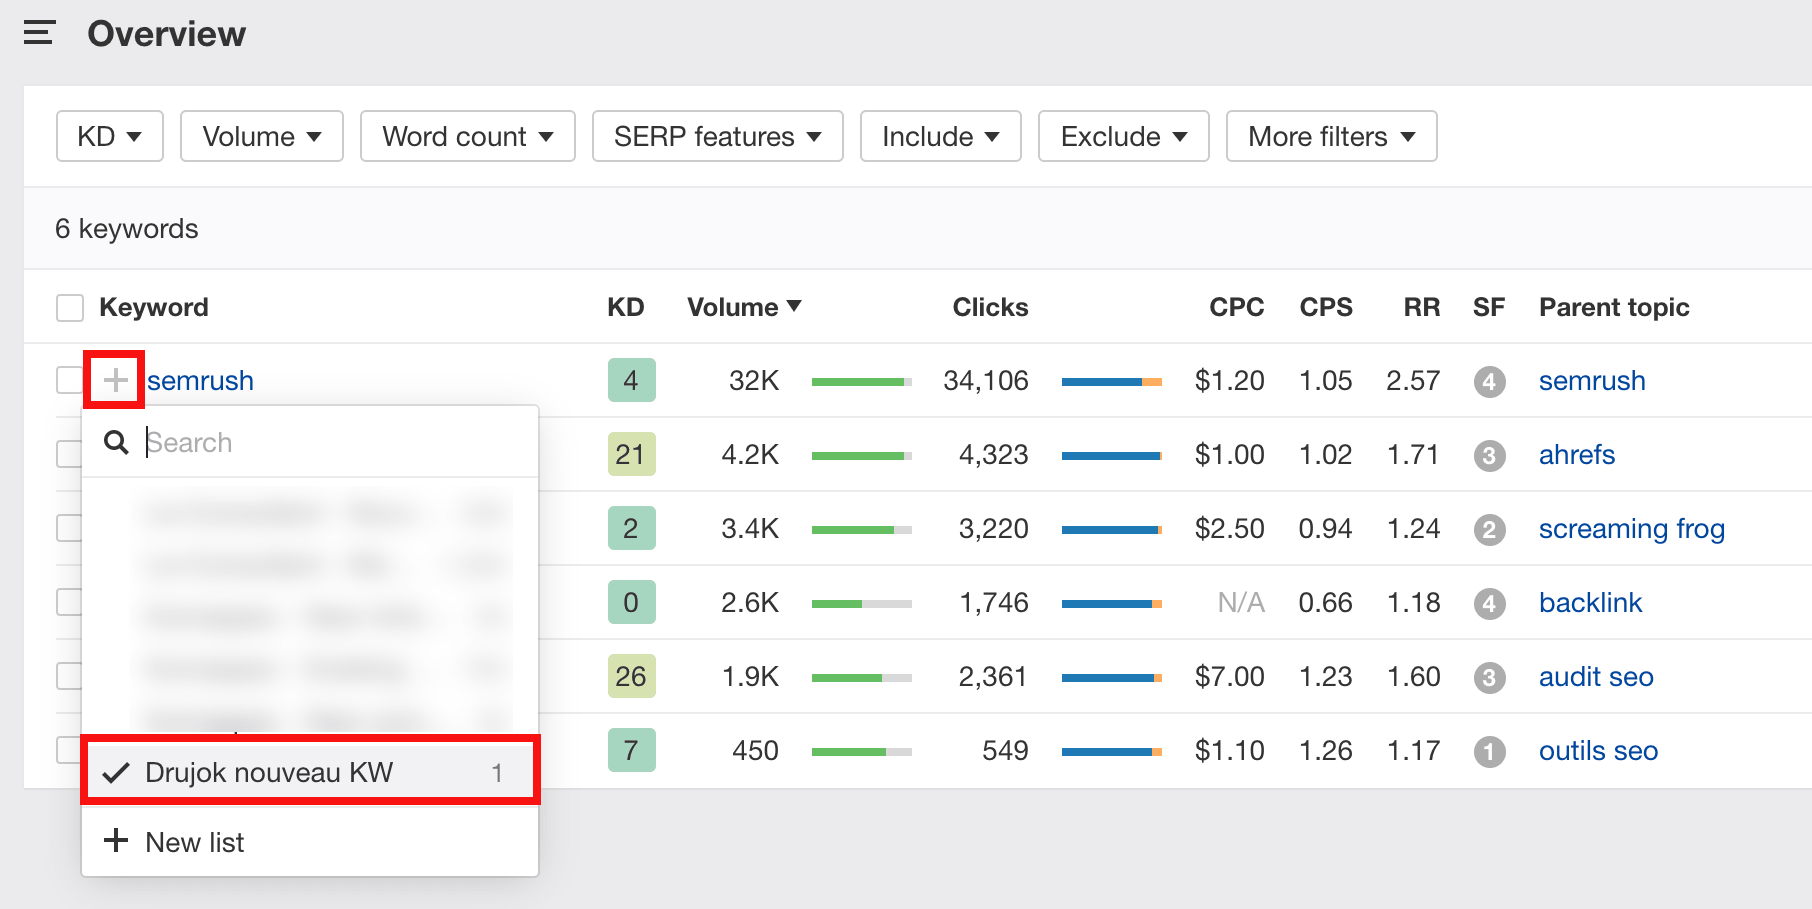Click the search magnifier icon in list dropdown
Viewport: 1812px width, 909px height.
[116, 442]
